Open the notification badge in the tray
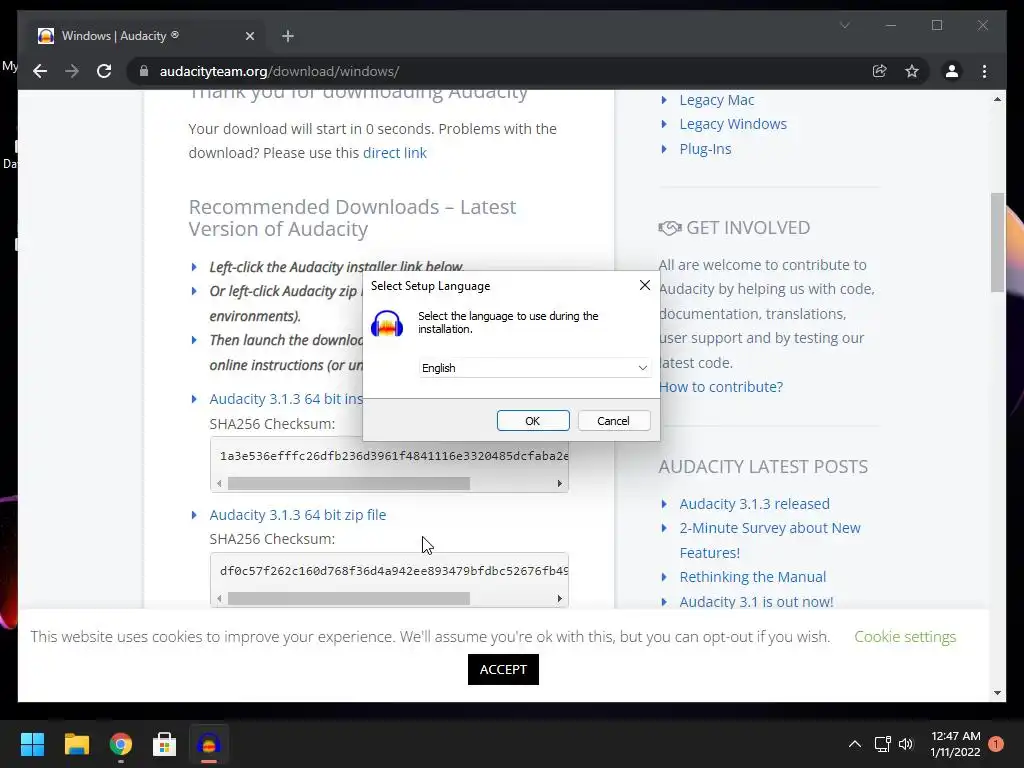This screenshot has width=1024, height=768. coord(996,744)
